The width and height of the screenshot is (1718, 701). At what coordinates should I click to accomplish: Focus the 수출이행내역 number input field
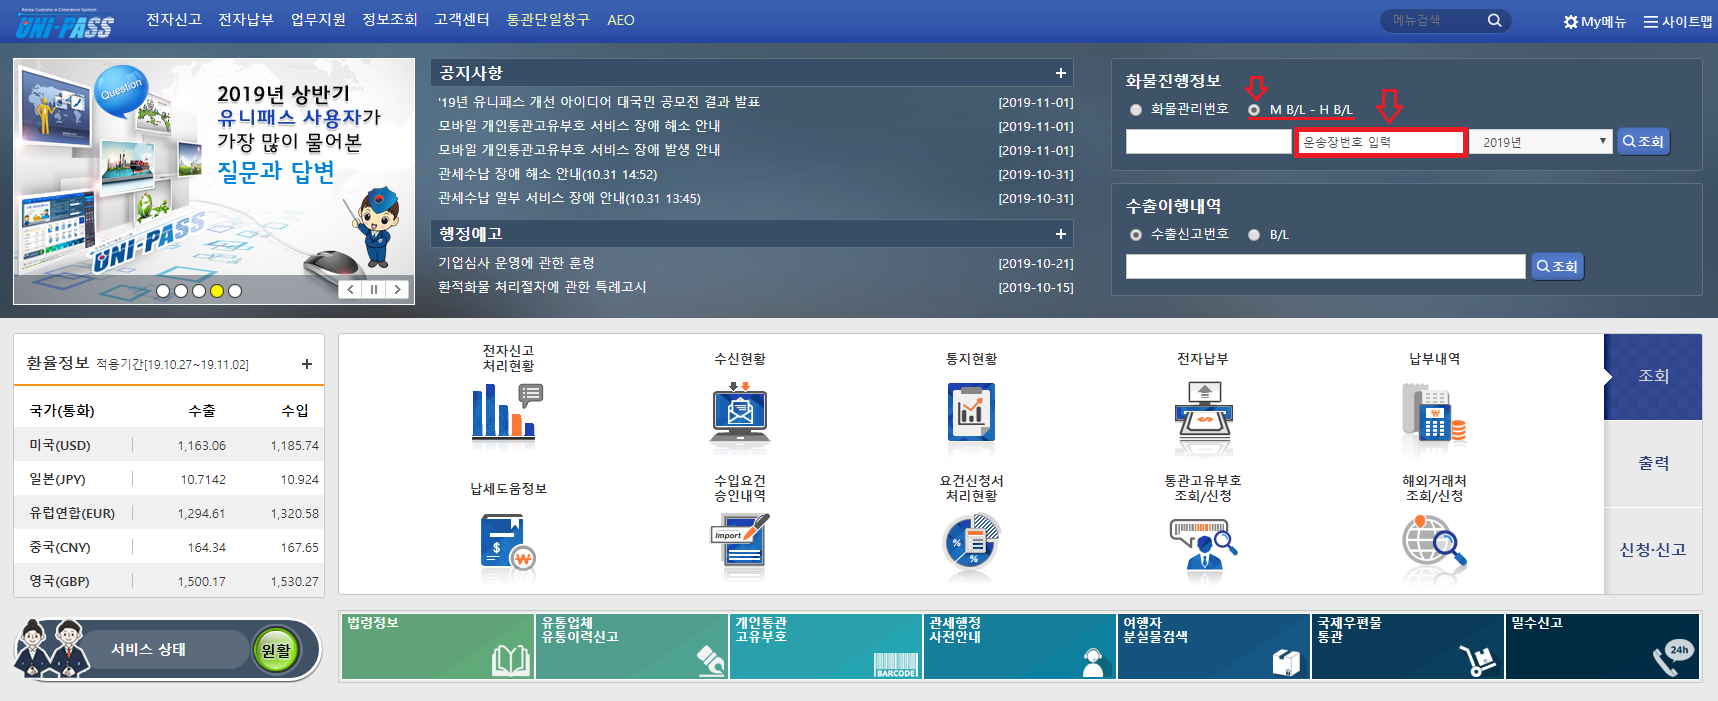[1326, 266]
